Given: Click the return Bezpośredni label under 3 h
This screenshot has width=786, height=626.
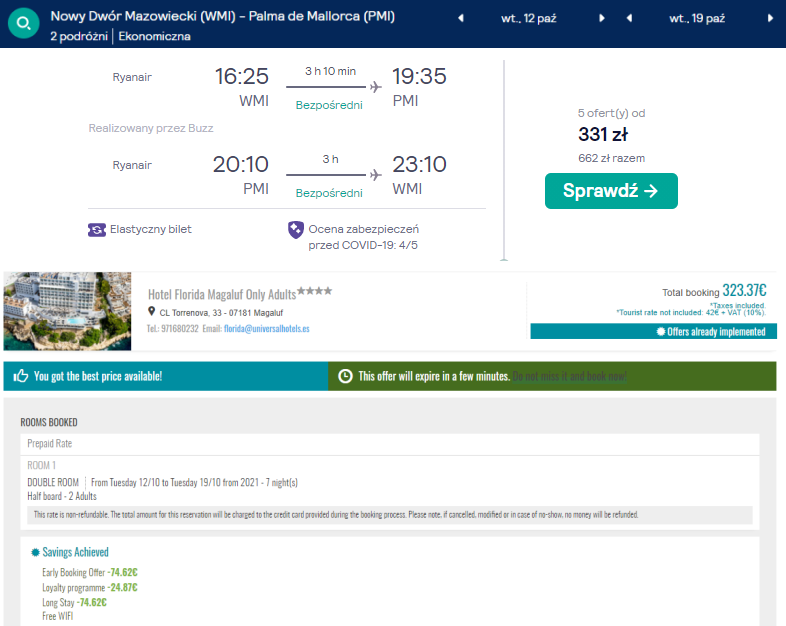Looking at the screenshot, I should (x=329, y=193).
